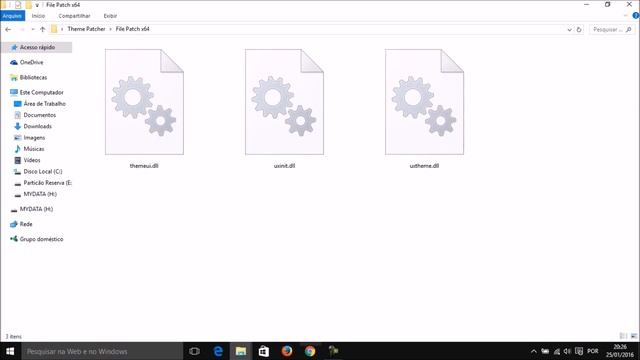Open Grupo doméstico in navigation pane
Screen dimensions: 640x360
41,239
